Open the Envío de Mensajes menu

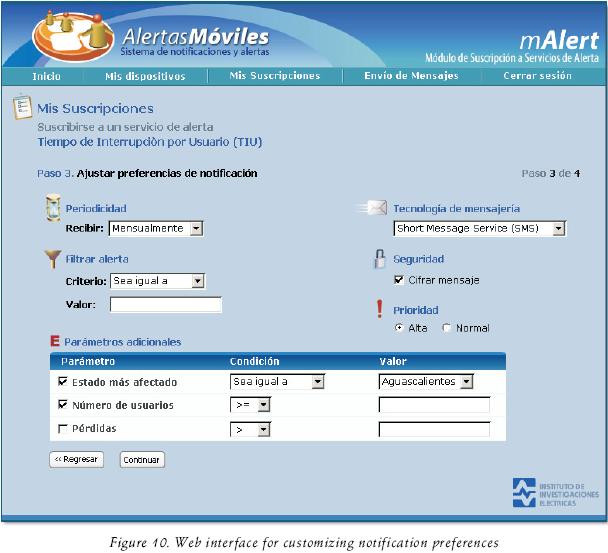(411, 76)
